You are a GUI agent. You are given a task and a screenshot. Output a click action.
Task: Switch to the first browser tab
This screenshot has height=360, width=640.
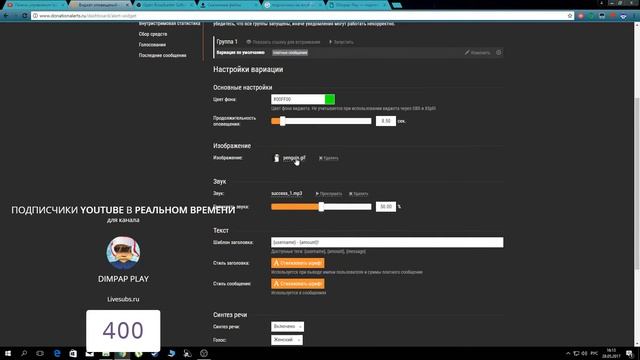click(x=35, y=4)
